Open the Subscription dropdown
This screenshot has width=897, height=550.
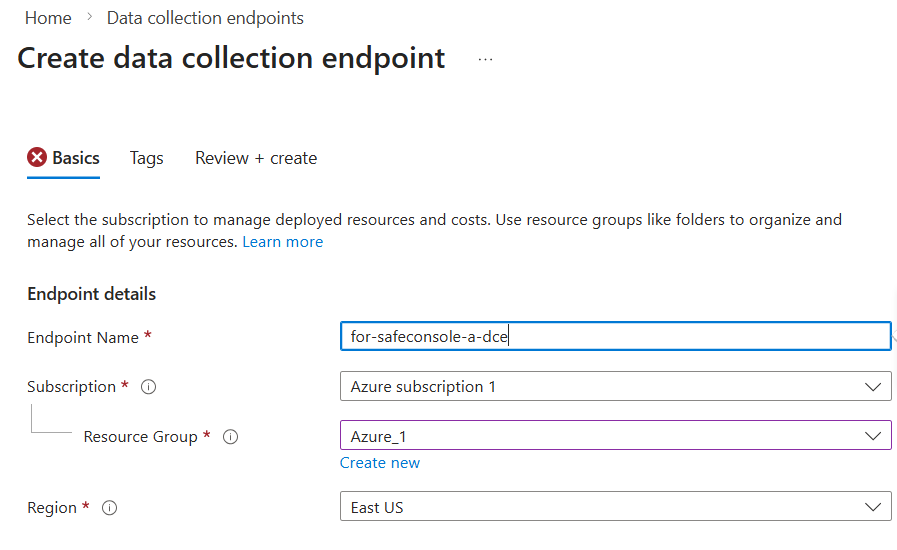coord(616,386)
